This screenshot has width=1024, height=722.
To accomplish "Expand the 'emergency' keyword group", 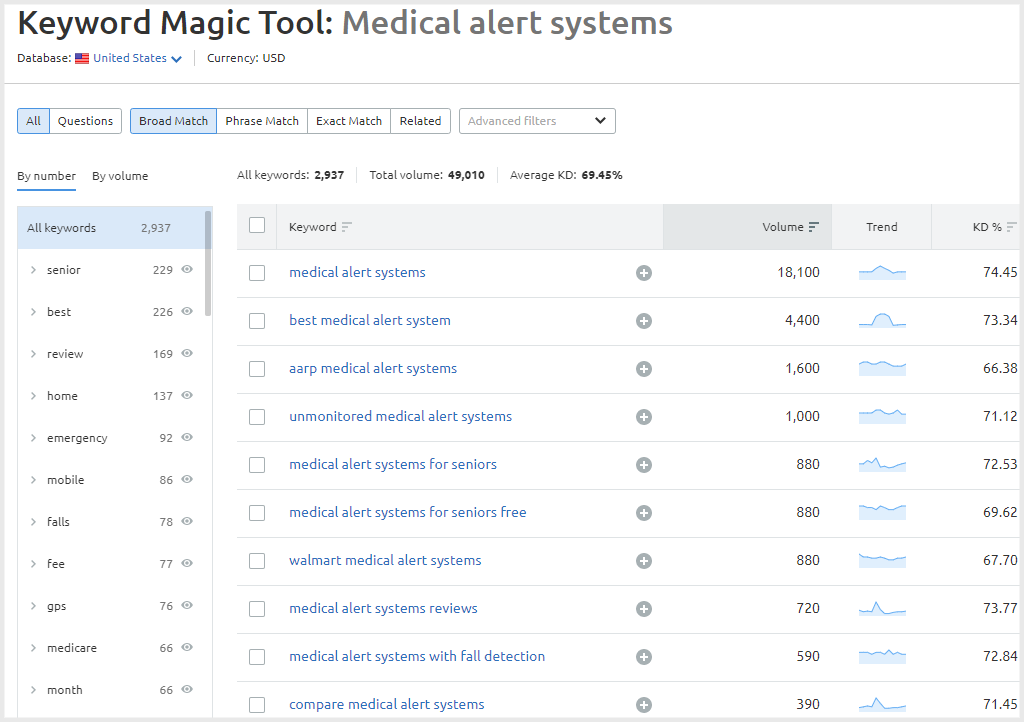I will tap(33, 438).
